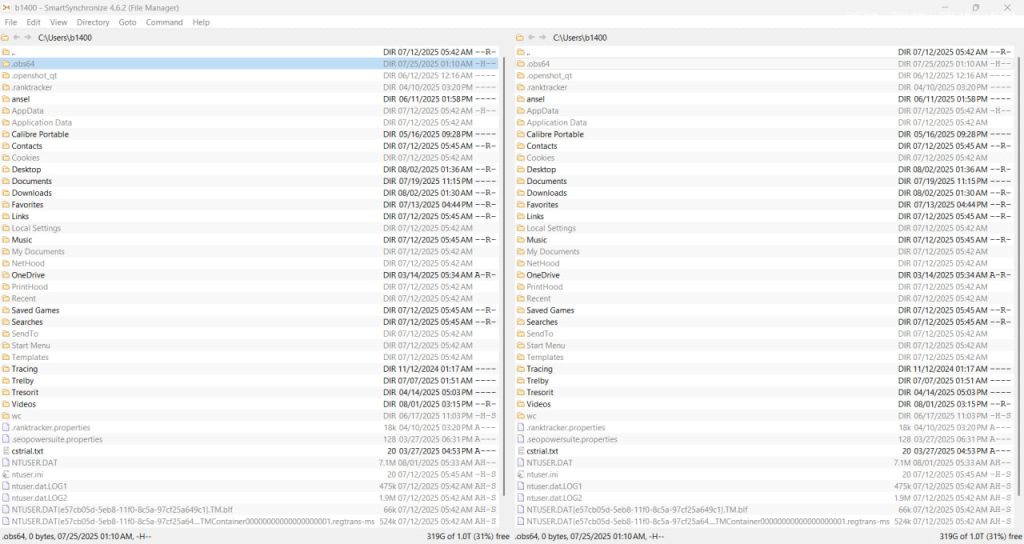Select Trelby folder name in left pane

[22, 381]
